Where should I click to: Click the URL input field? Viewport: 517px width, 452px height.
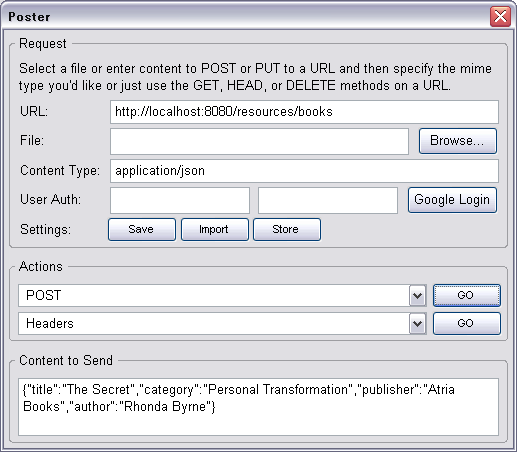(304, 112)
